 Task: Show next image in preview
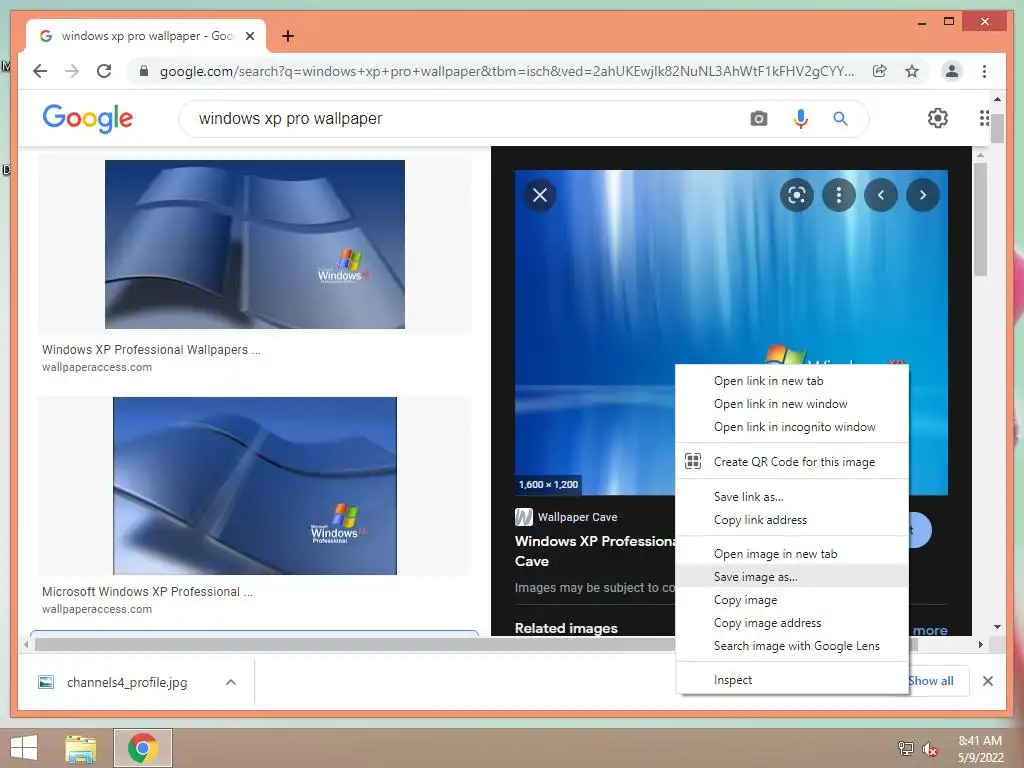click(923, 195)
